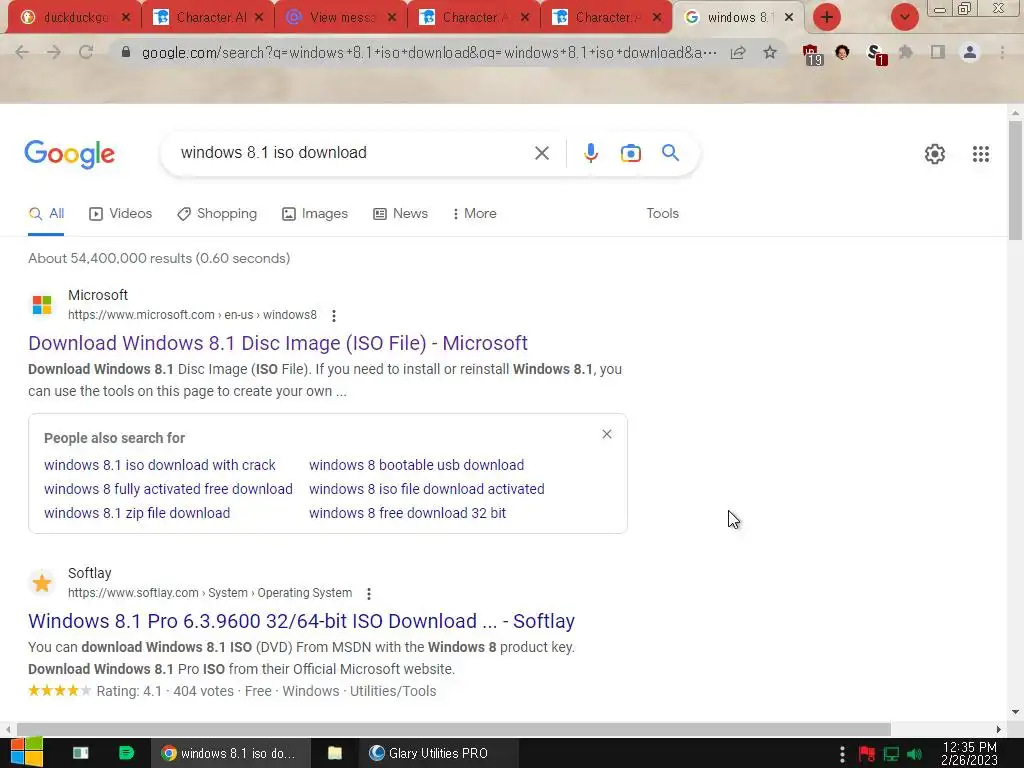Search windows 8.1 iso download with crack
This screenshot has height=768, width=1024.
tap(160, 465)
